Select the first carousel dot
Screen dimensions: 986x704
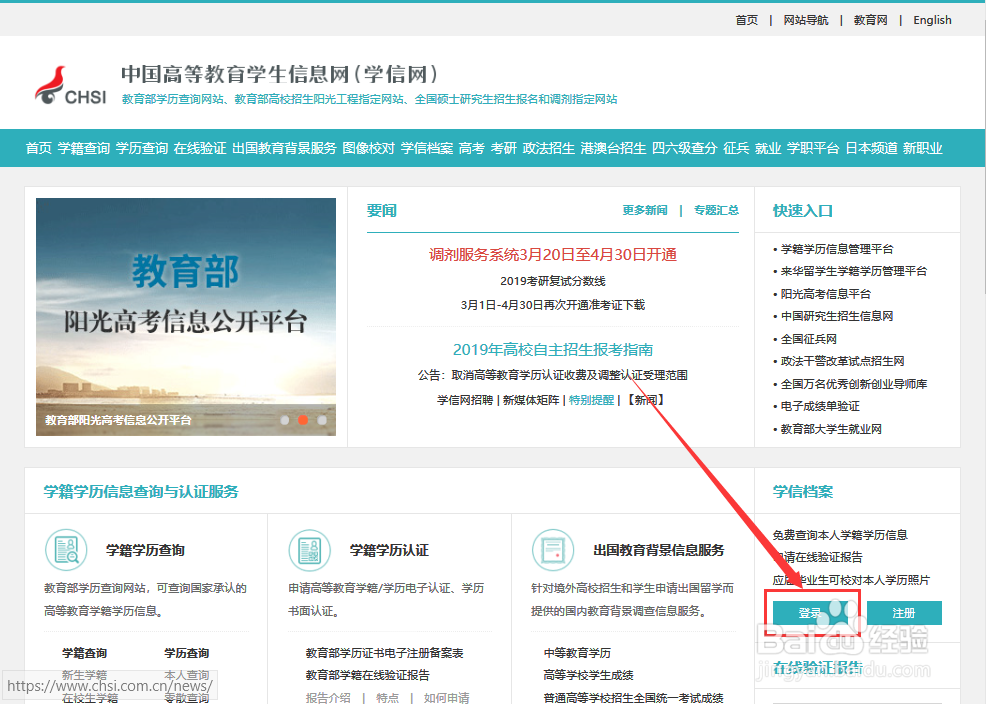click(x=285, y=420)
